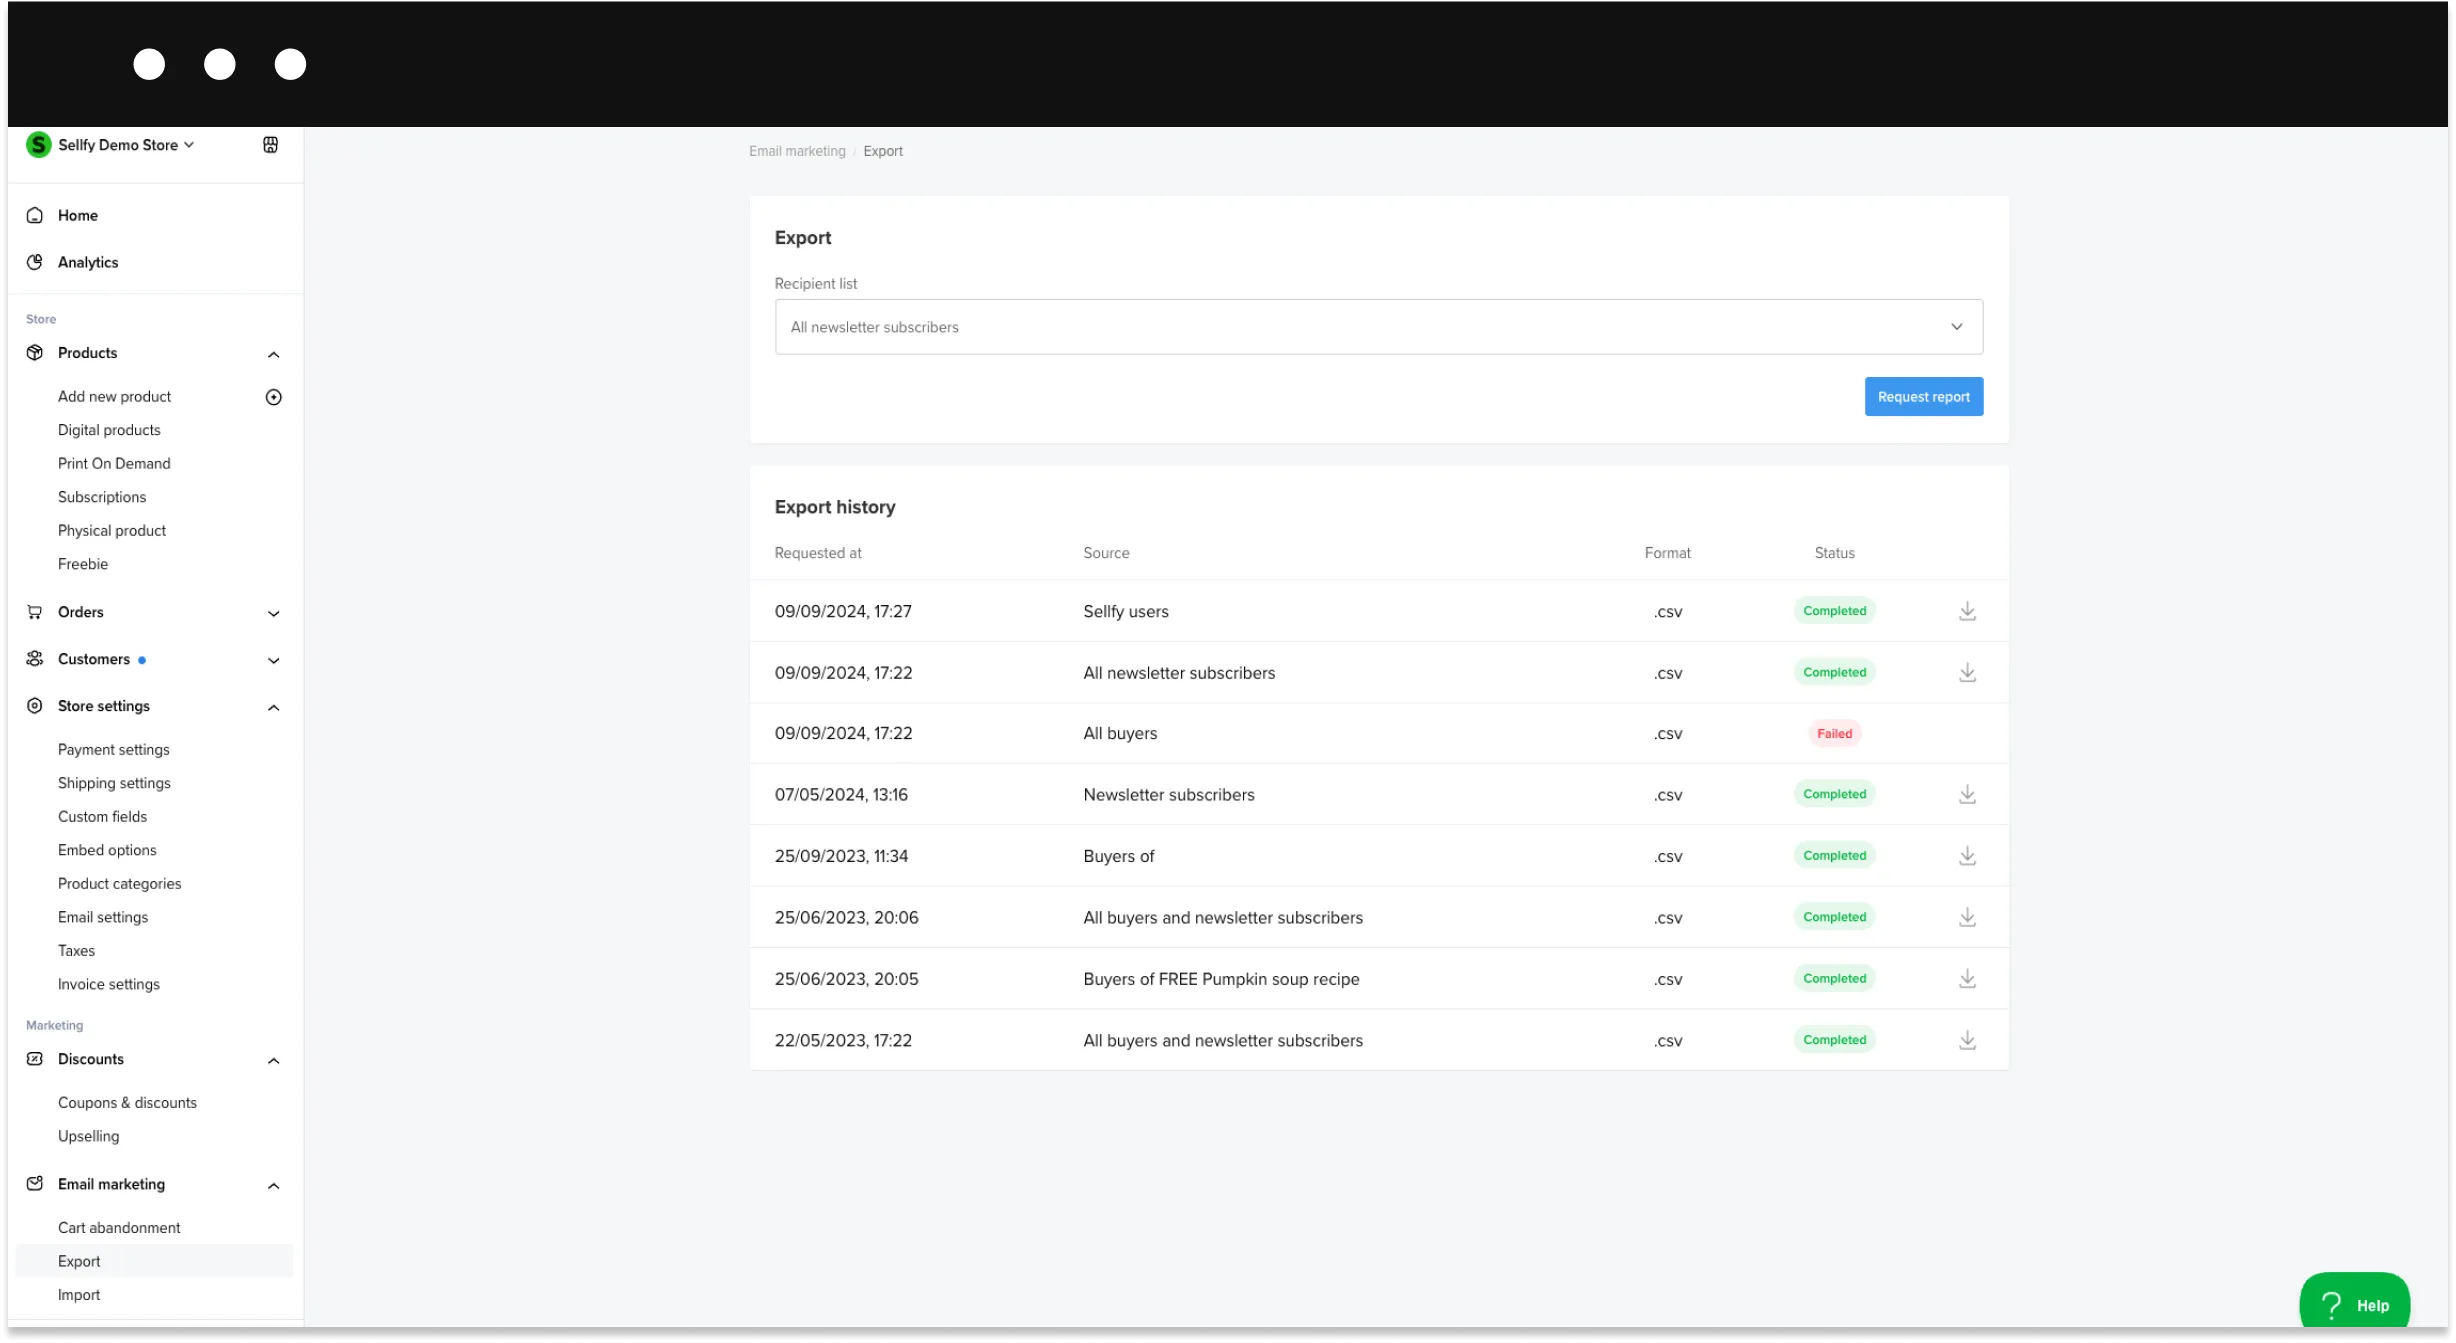Click the Add new product link
2456x1343 pixels.
[x=114, y=397]
